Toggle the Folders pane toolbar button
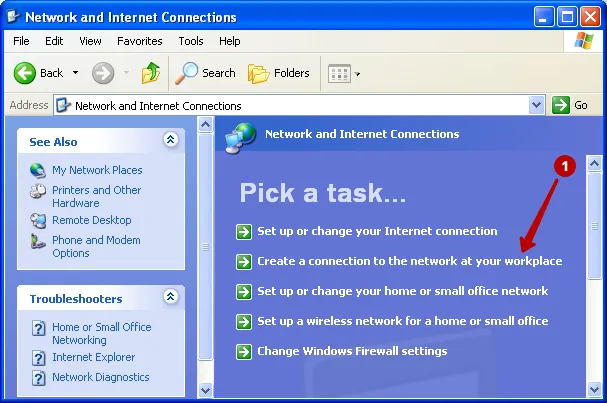Viewport: 607px width, 403px height. click(x=279, y=73)
